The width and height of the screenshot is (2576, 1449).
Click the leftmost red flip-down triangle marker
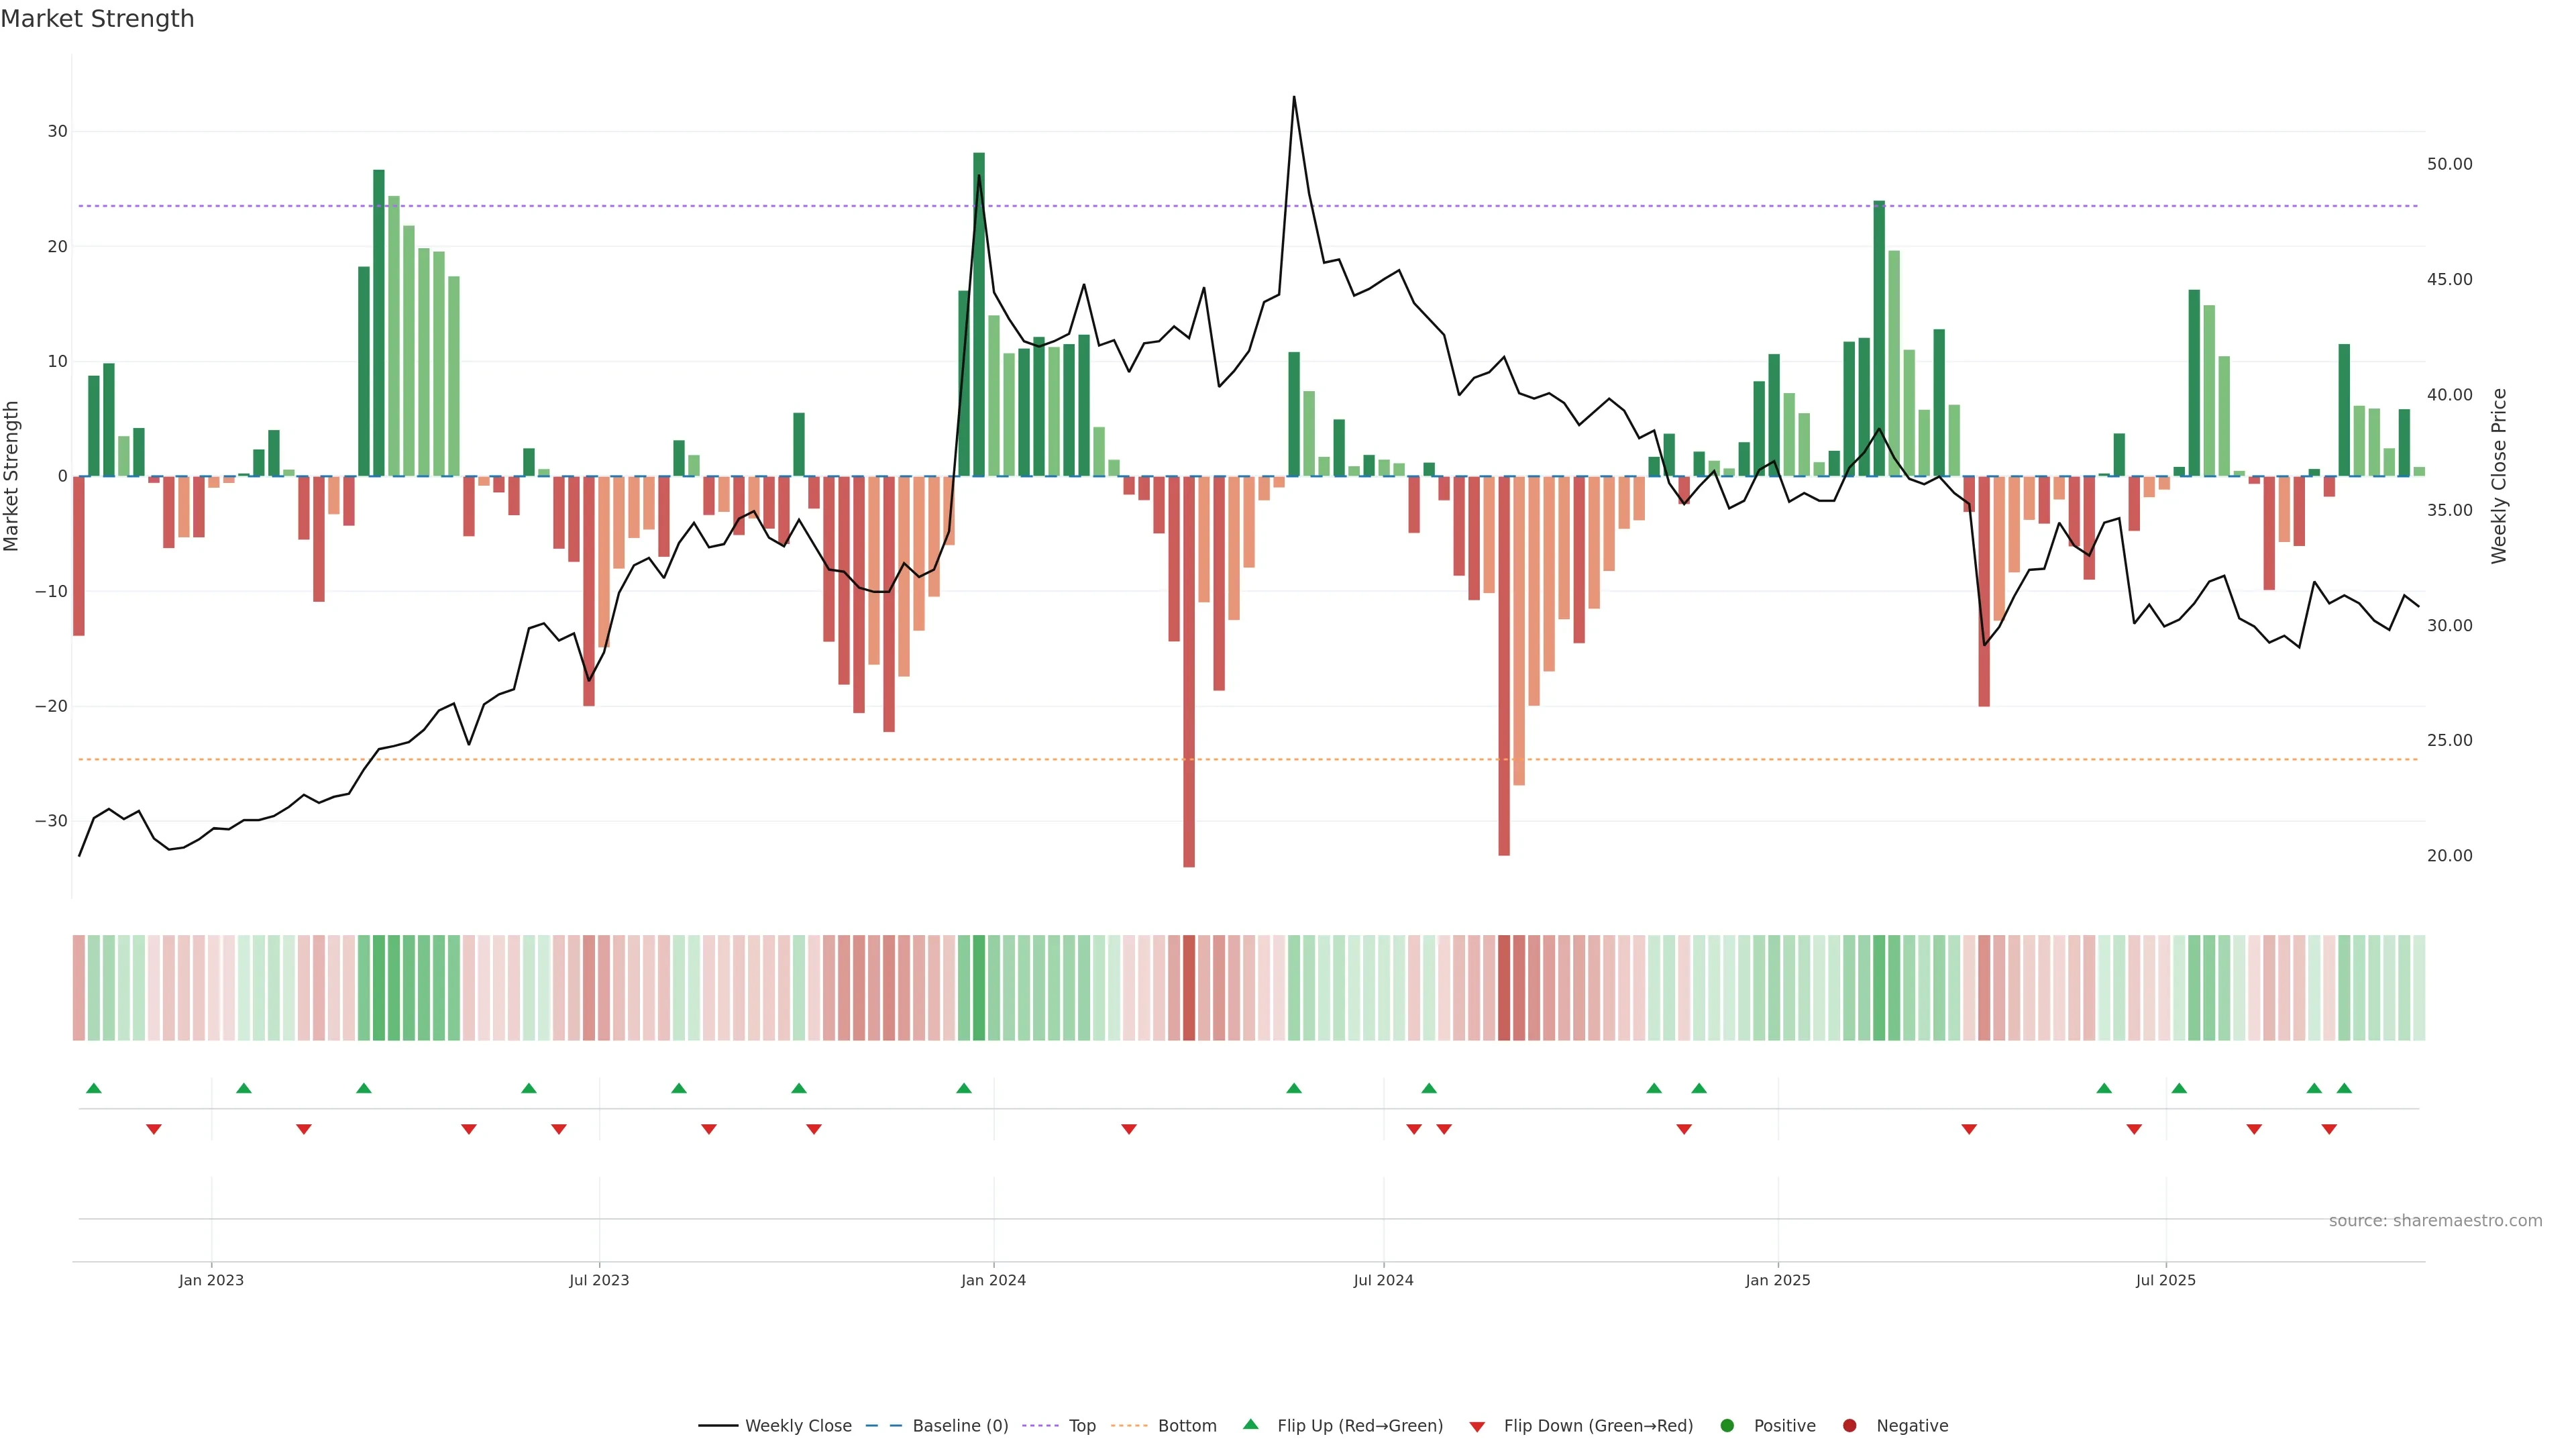(154, 1129)
